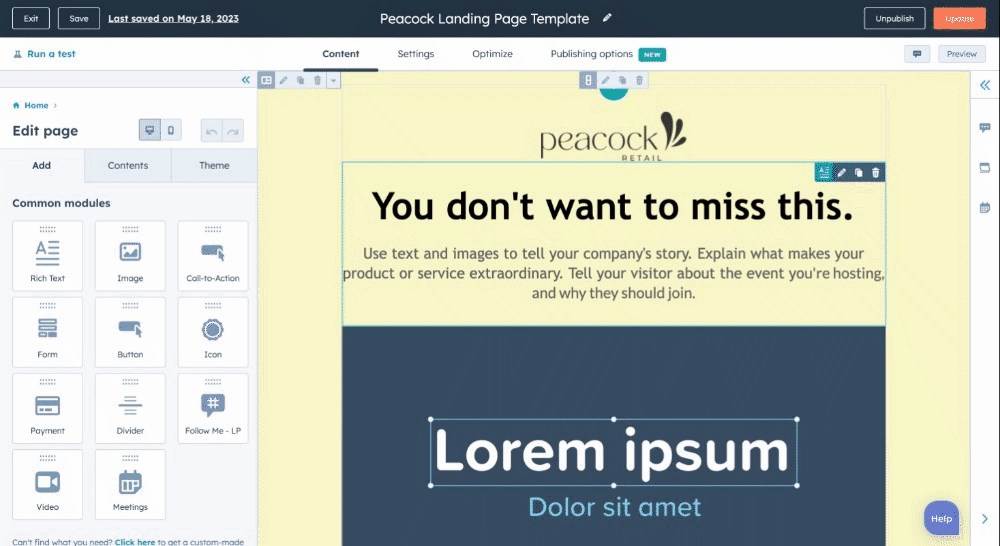Collapse the right sidebar panel

tap(985, 85)
